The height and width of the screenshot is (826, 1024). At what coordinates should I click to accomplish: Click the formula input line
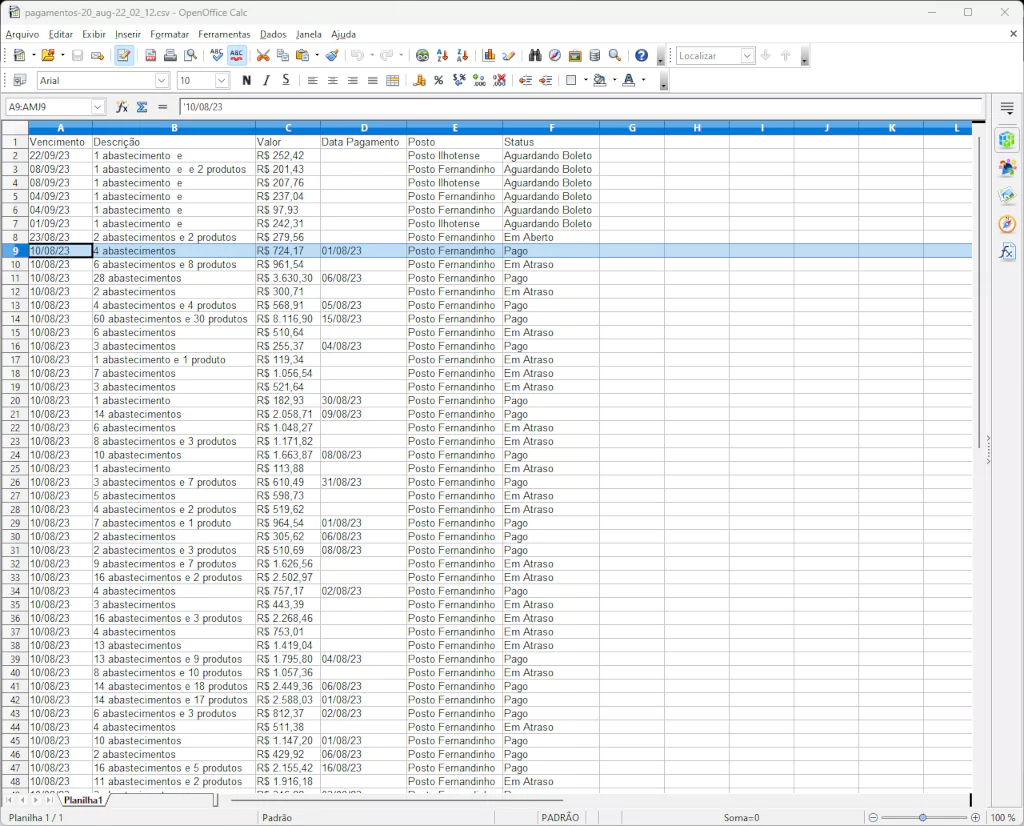click(580, 106)
